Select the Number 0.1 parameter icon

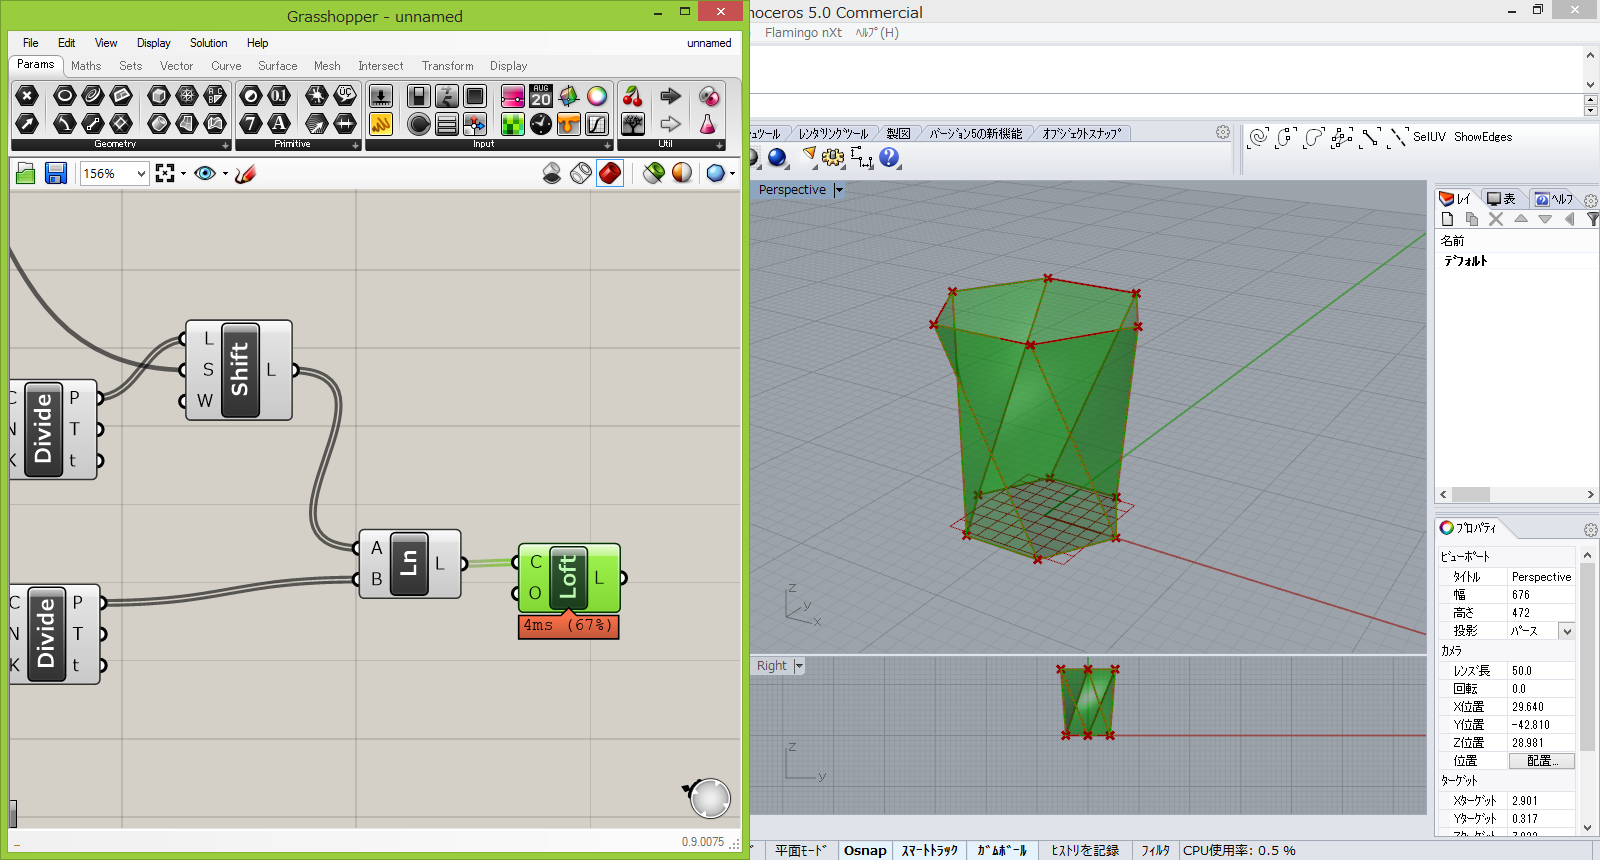pos(279,96)
